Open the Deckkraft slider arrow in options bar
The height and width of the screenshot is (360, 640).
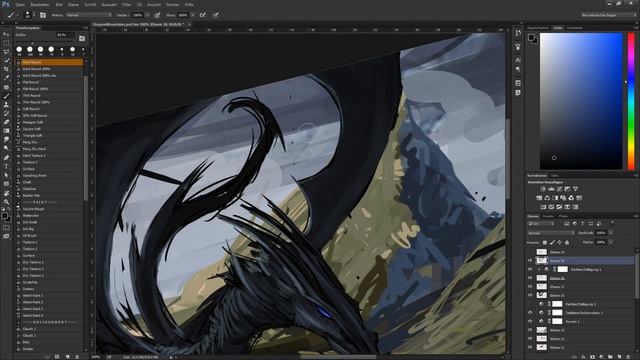coord(147,15)
